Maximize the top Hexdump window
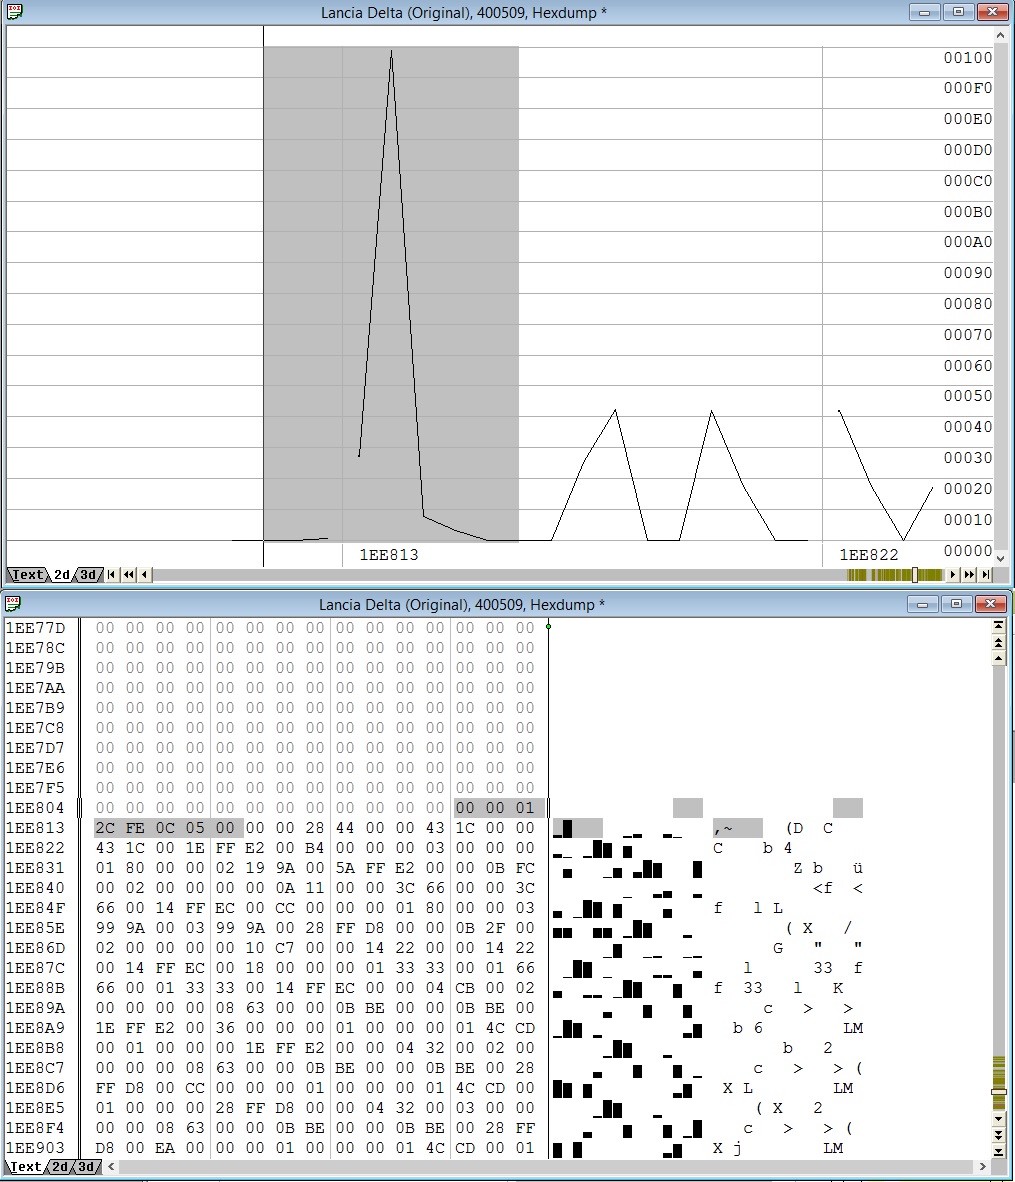 tap(958, 12)
